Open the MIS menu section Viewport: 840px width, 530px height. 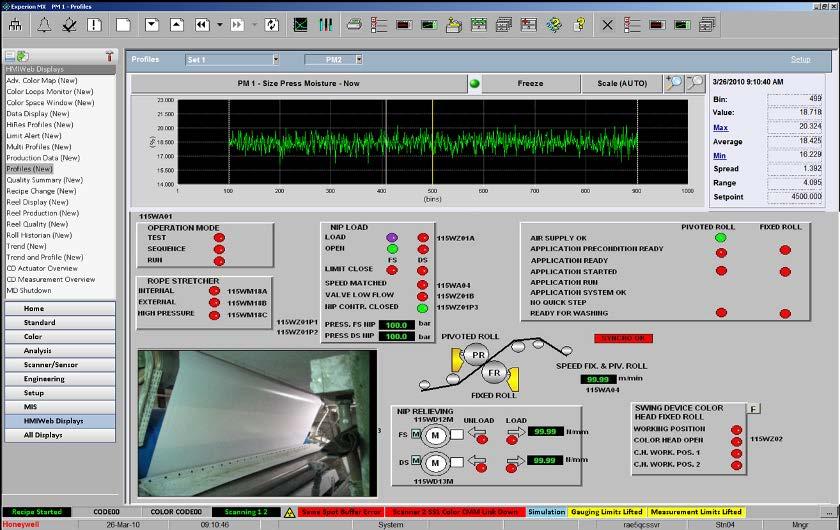pos(60,407)
